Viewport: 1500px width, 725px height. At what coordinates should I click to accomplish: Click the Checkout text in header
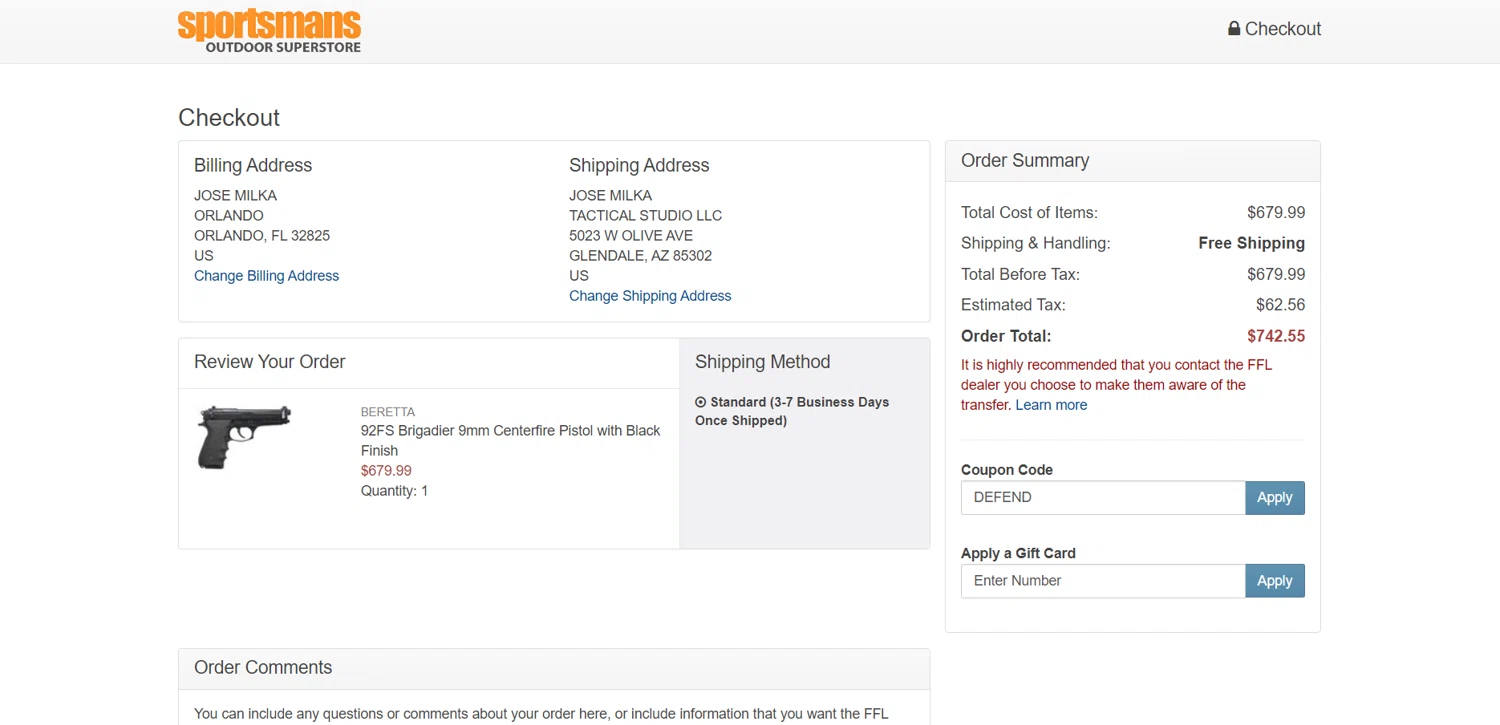1283,29
